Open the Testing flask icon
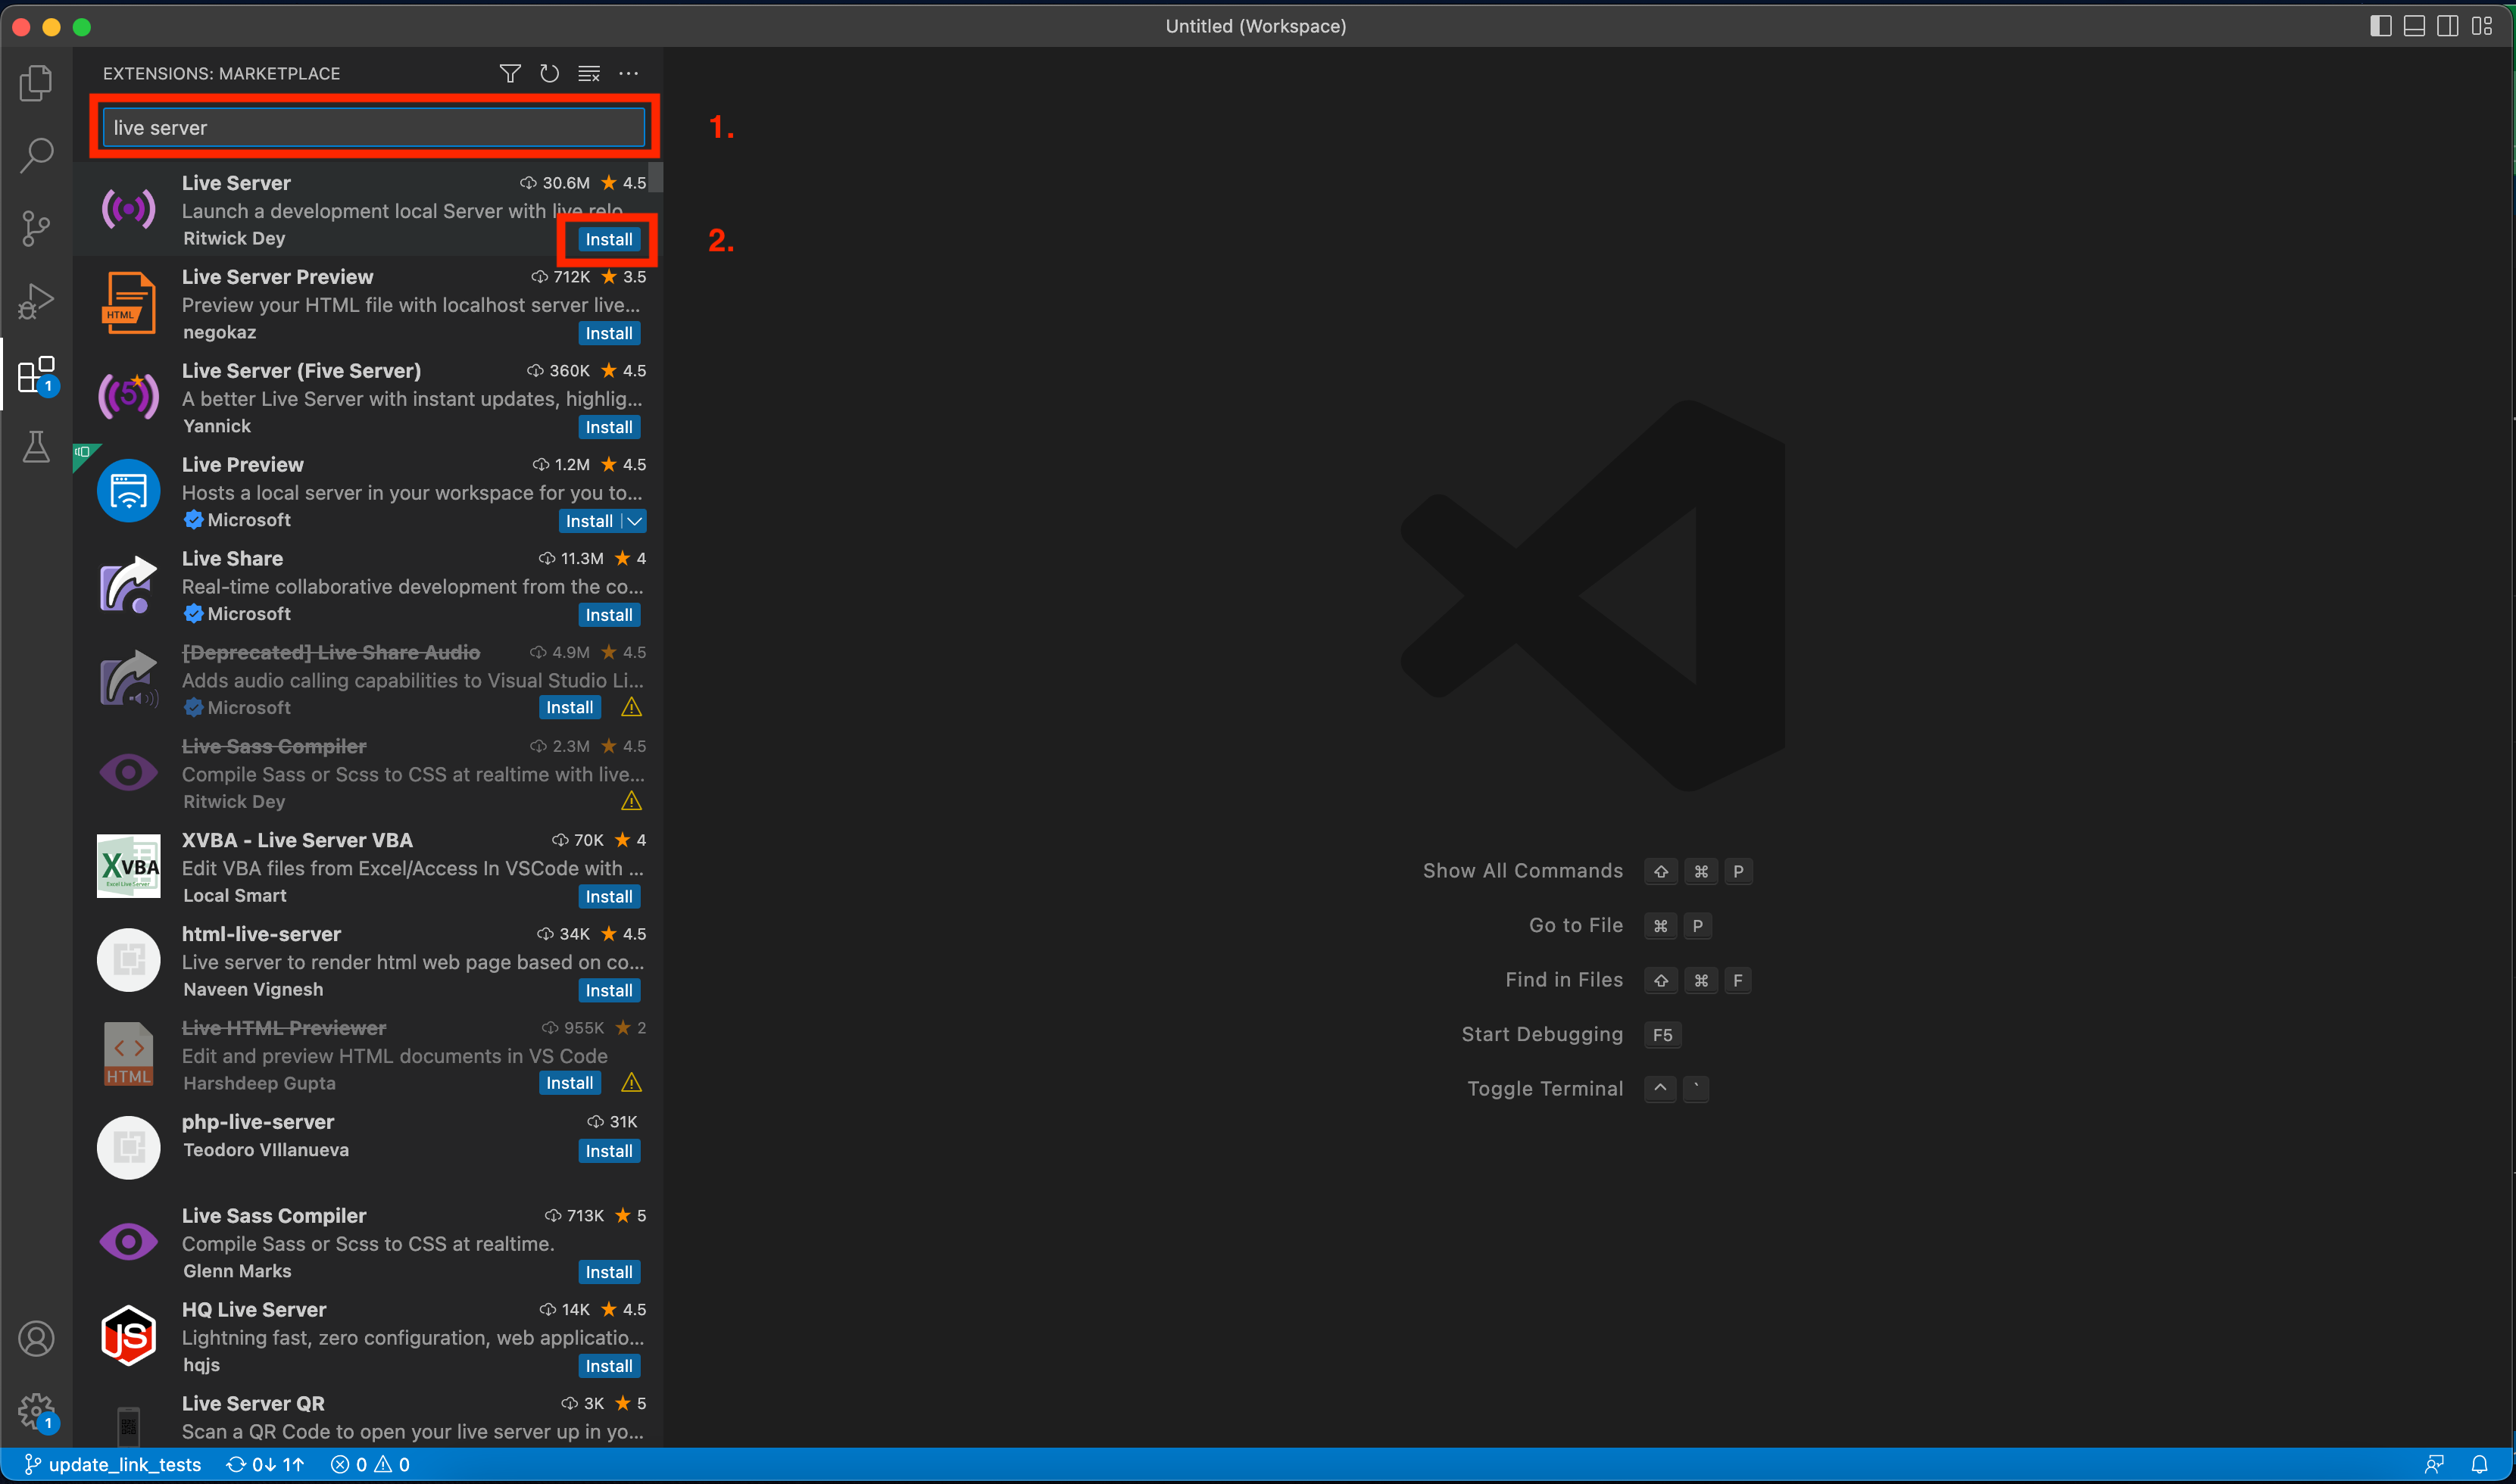Screen dimensions: 2516x1484 (x=36, y=447)
